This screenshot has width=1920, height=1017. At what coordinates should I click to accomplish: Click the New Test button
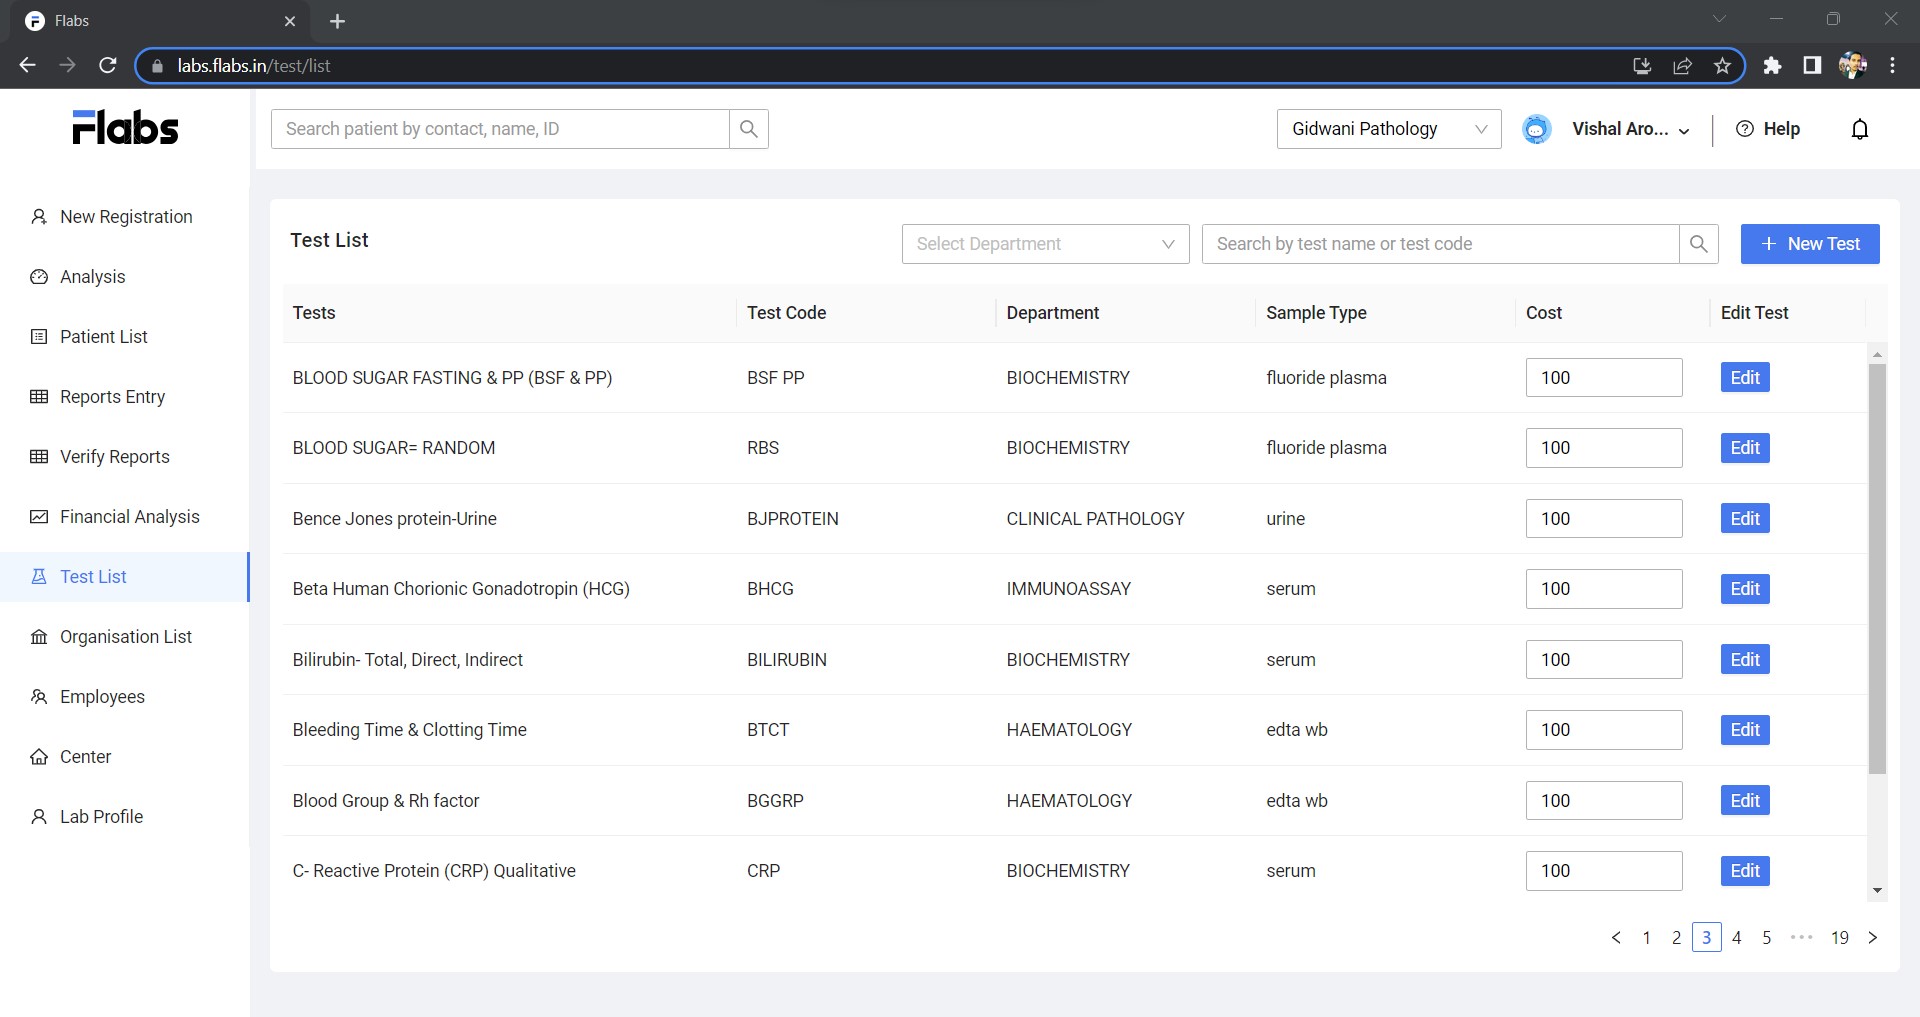[1810, 244]
